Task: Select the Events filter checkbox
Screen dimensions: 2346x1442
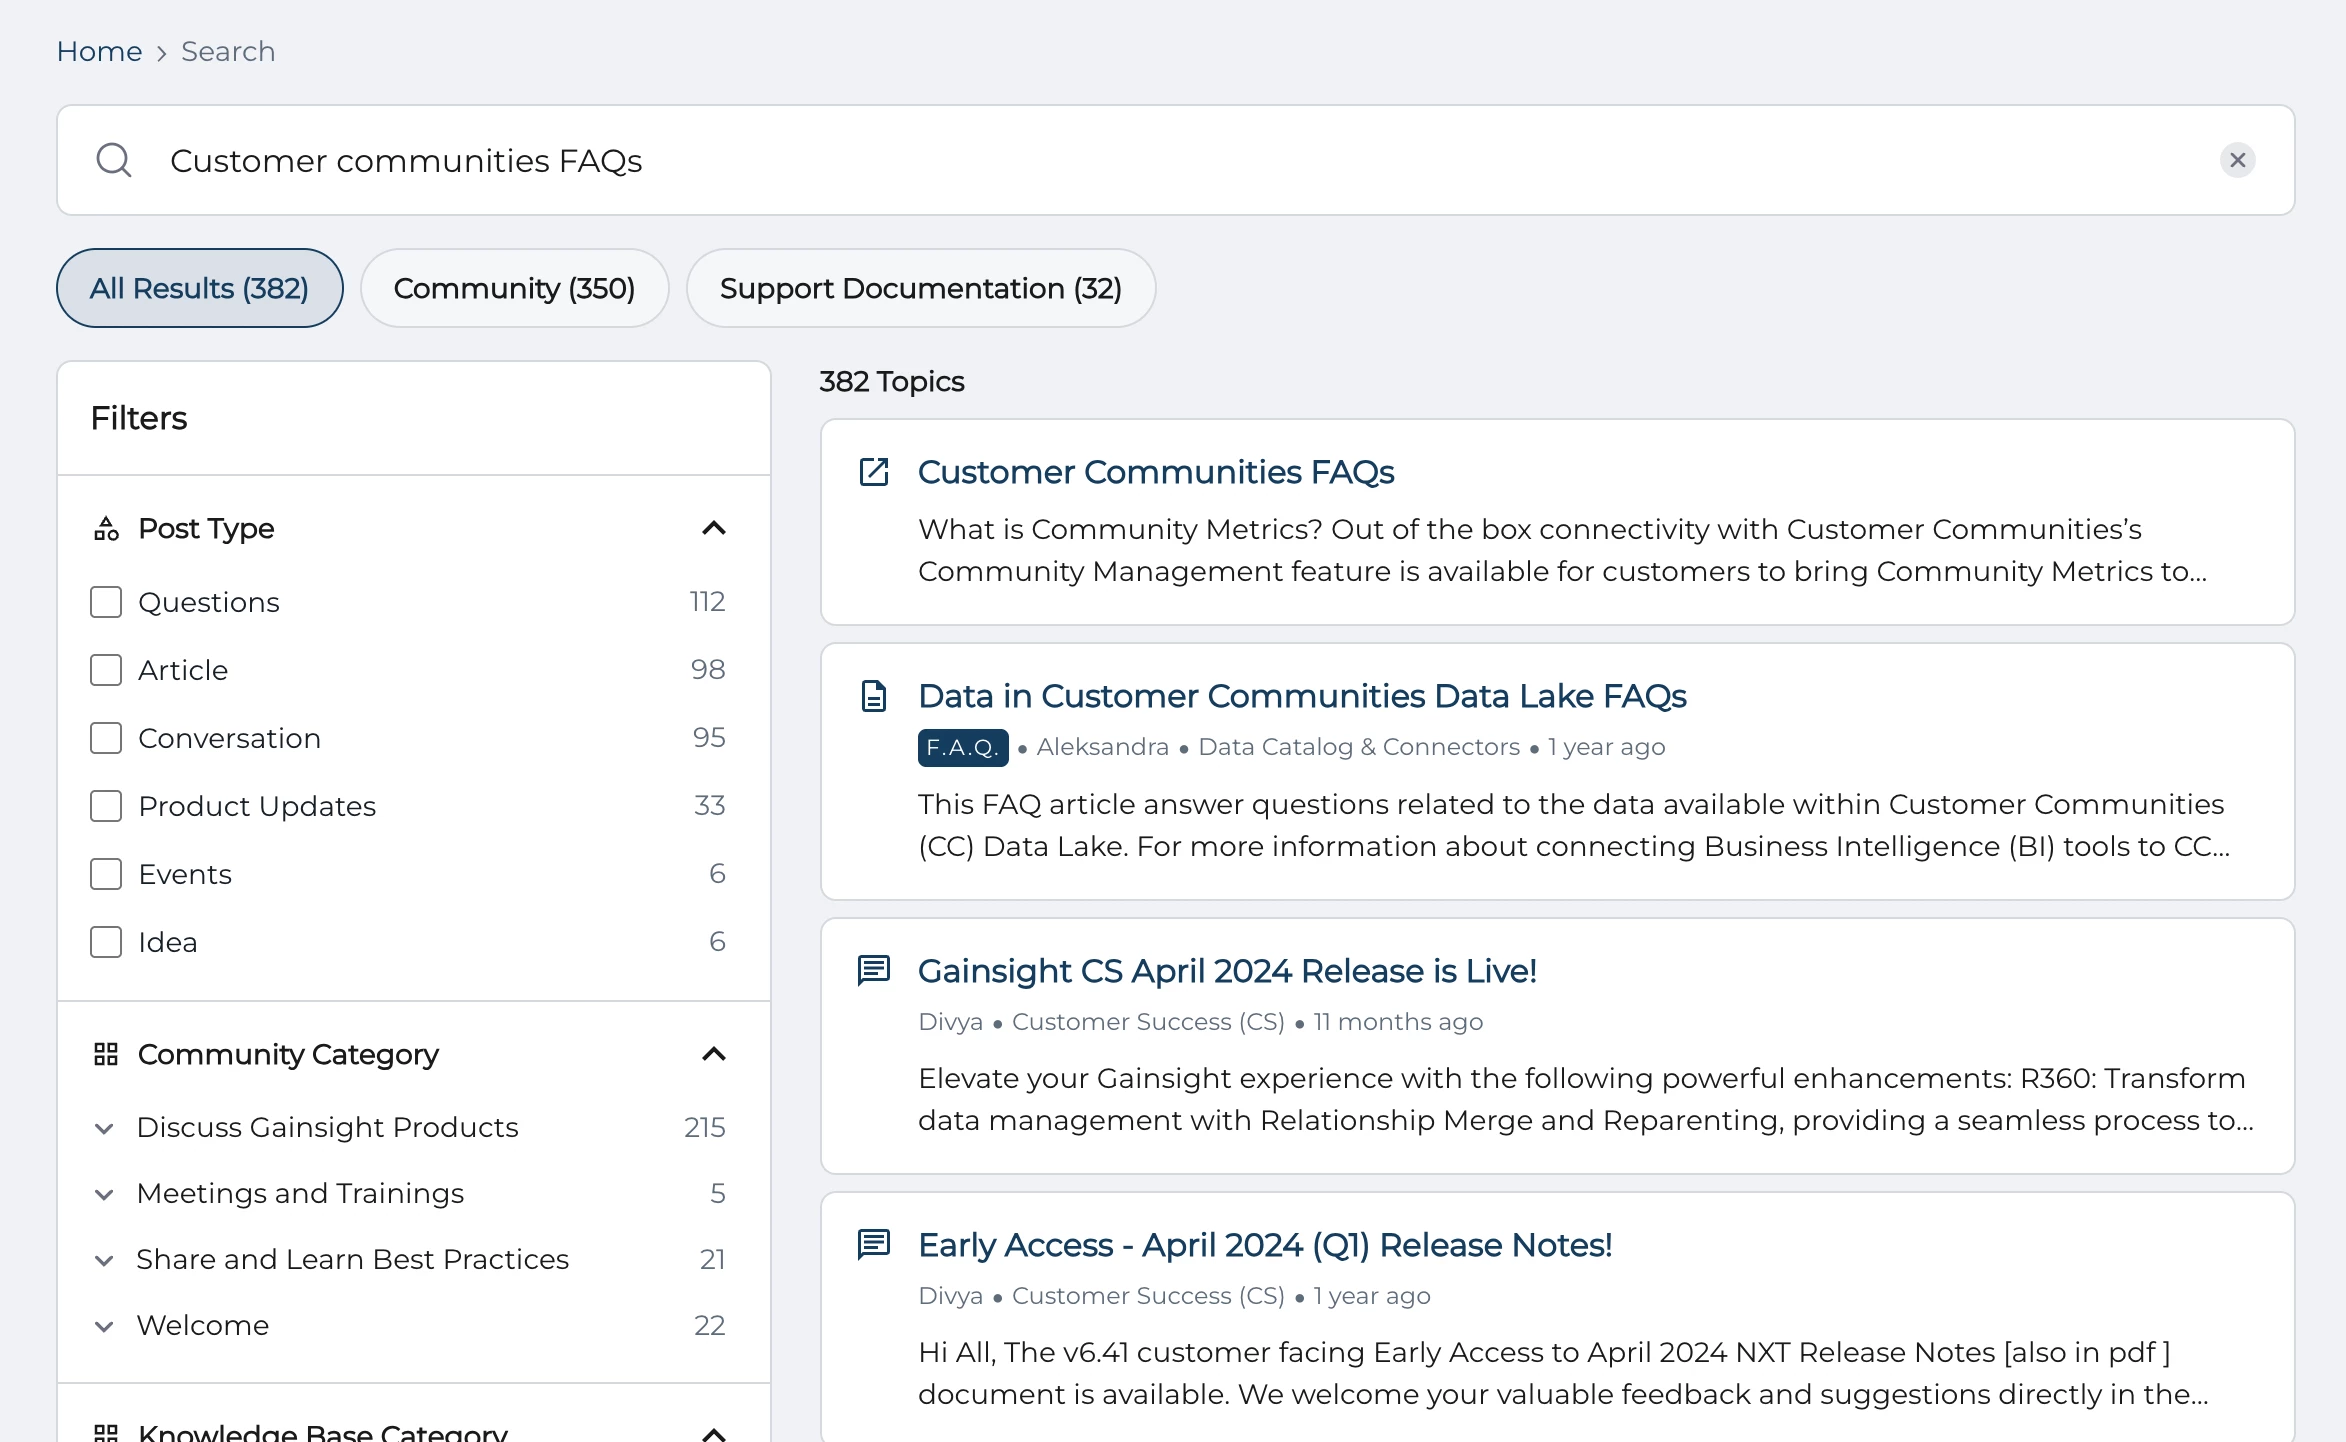Action: pyautogui.click(x=106, y=874)
